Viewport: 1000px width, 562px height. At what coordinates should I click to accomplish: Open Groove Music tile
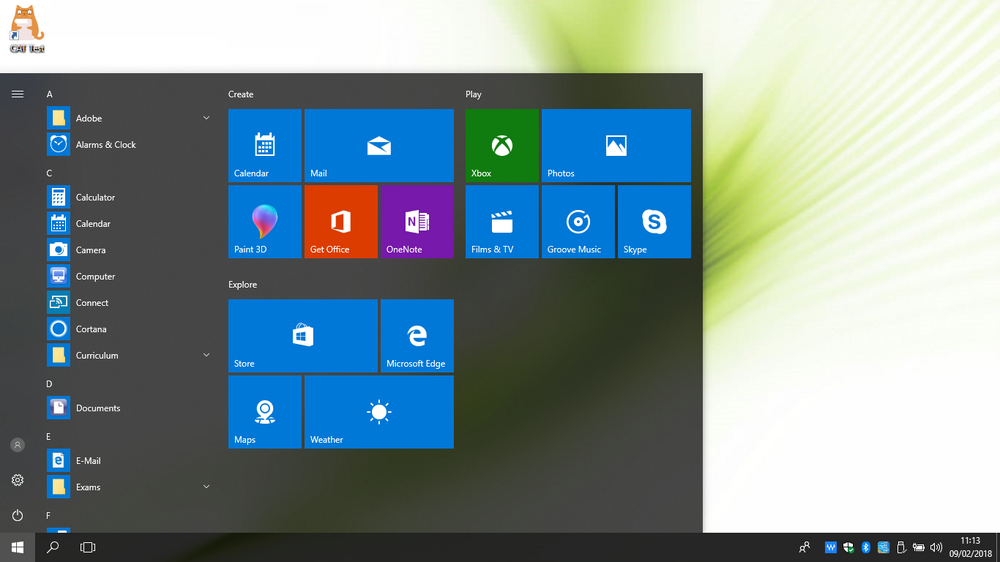[x=578, y=221]
